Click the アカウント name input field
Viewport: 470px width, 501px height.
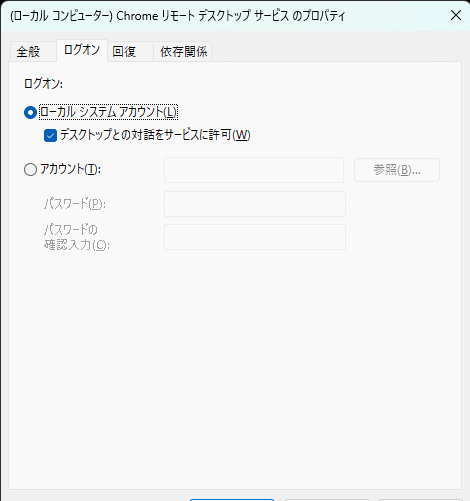click(254, 170)
